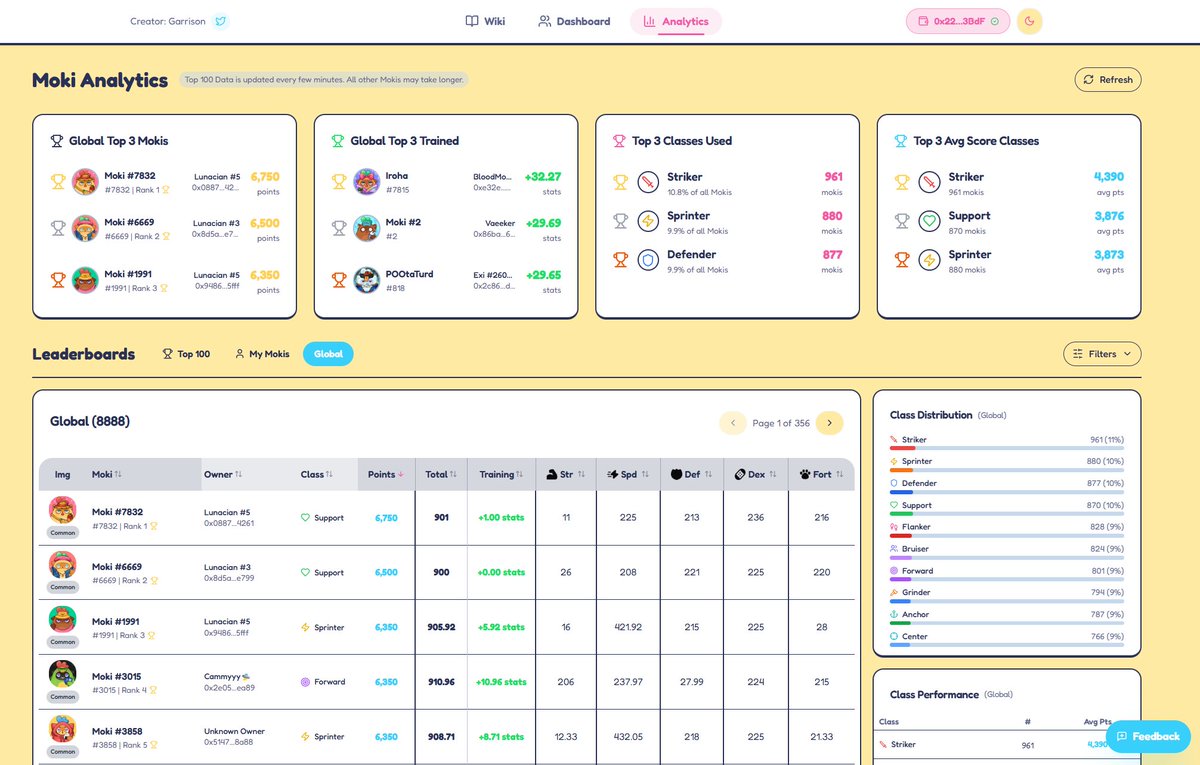Open the Wiki tab
Screen dimensions: 1200x765
(485, 20)
